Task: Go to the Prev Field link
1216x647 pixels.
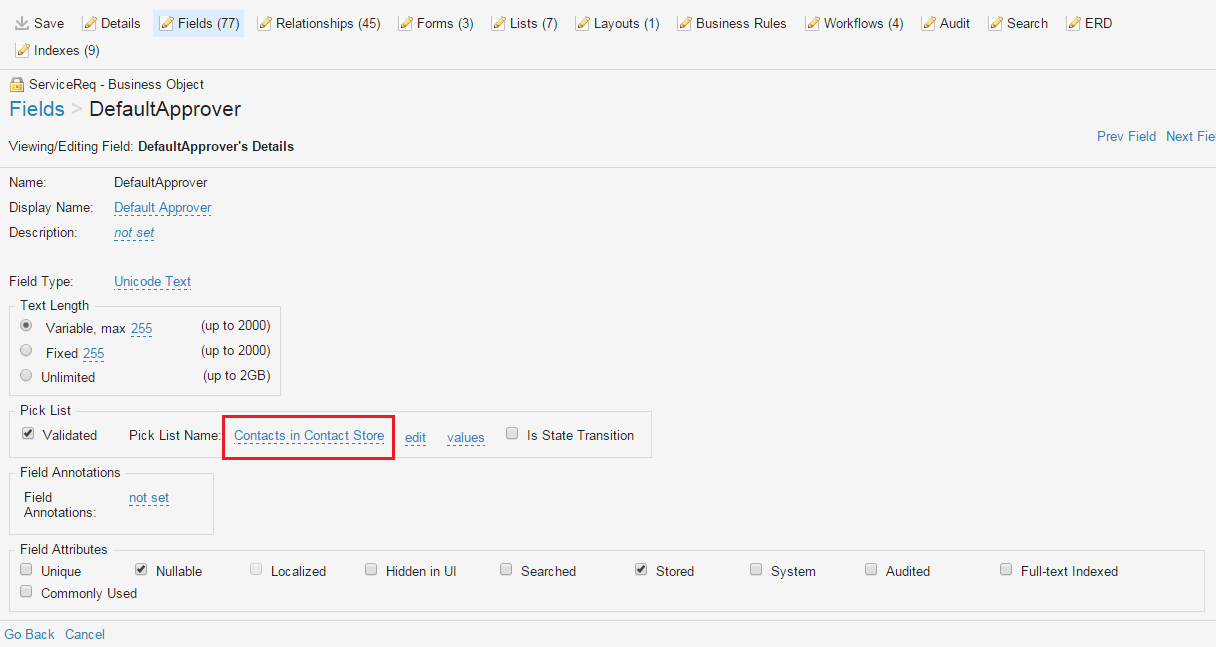Action: [1126, 136]
